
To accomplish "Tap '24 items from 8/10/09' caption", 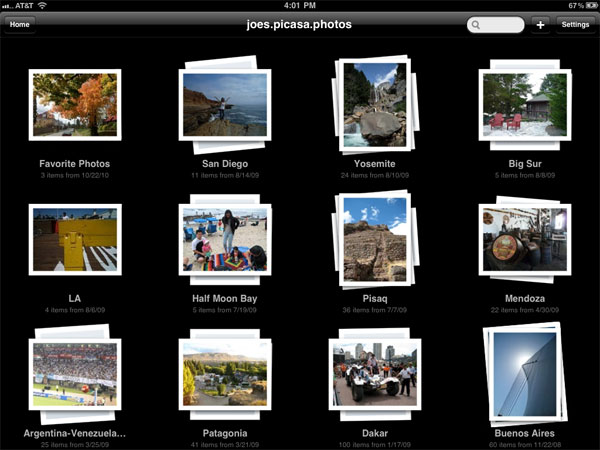I will (375, 175).
